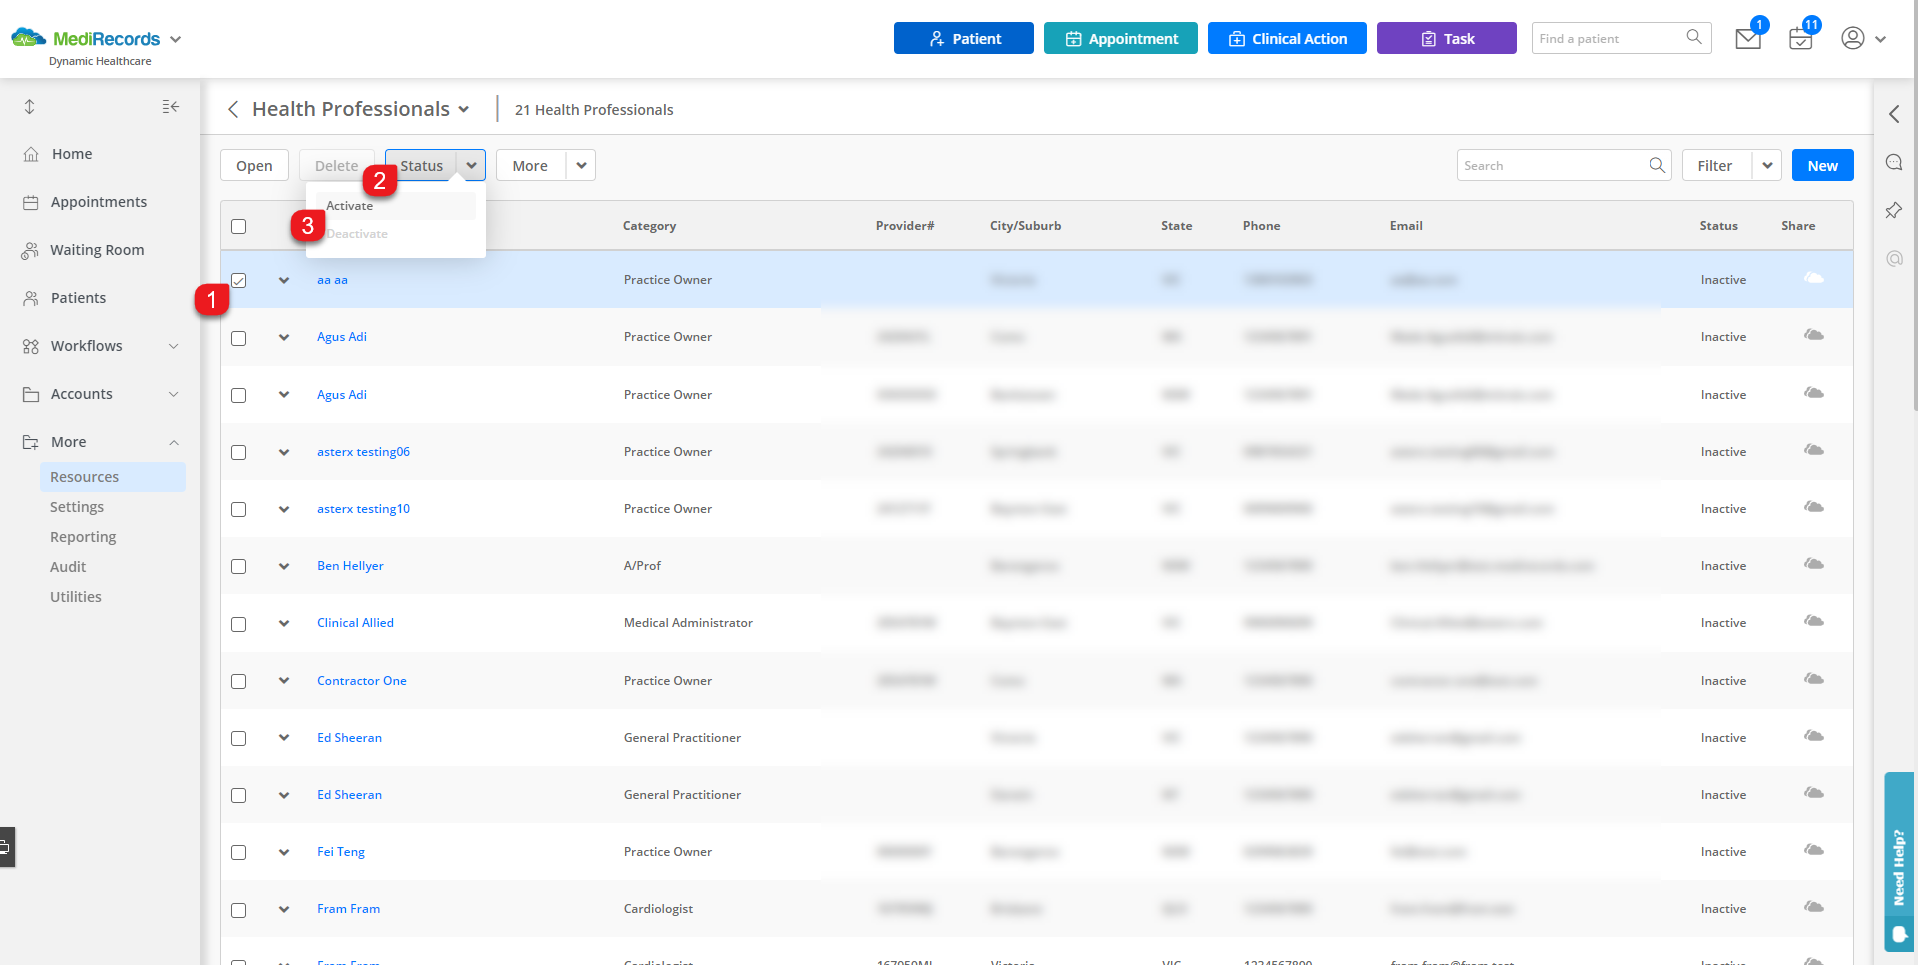This screenshot has height=965, width=1918.
Task: Click the Clinical Action button
Action: (x=1287, y=38)
